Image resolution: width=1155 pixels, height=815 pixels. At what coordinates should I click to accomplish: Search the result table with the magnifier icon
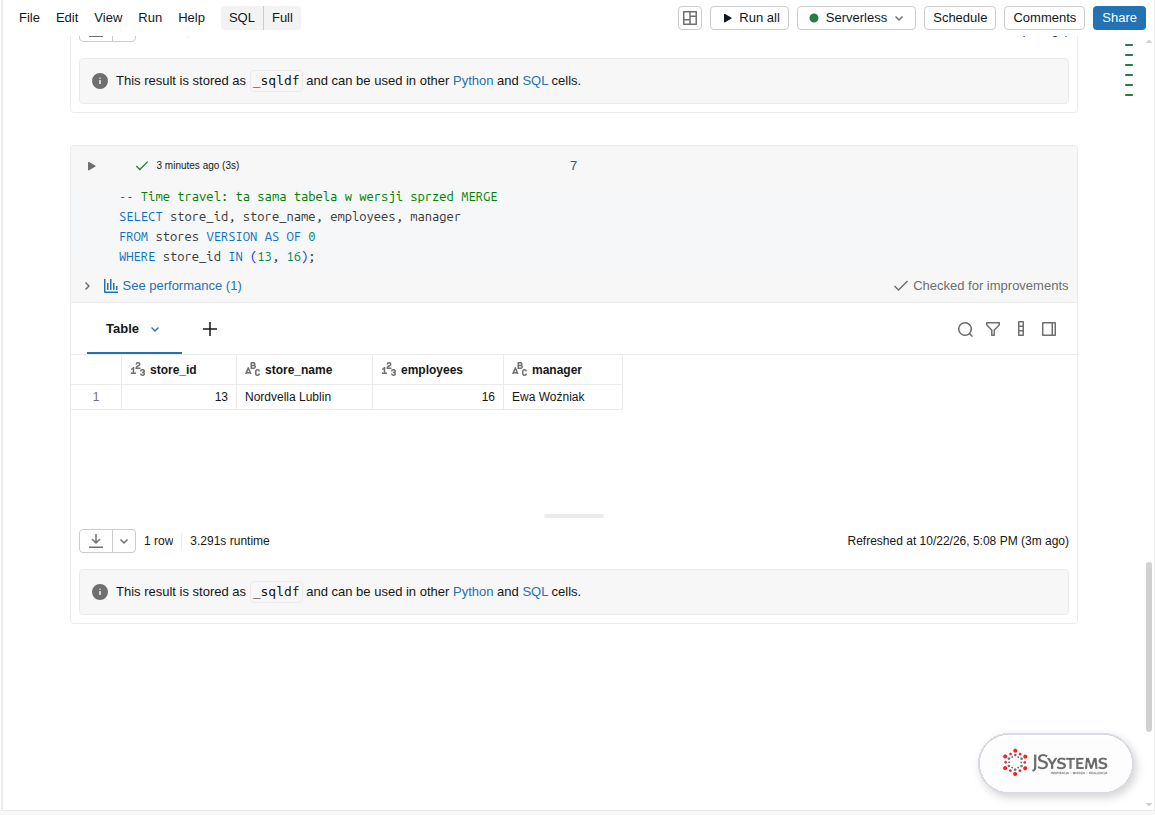pos(965,329)
